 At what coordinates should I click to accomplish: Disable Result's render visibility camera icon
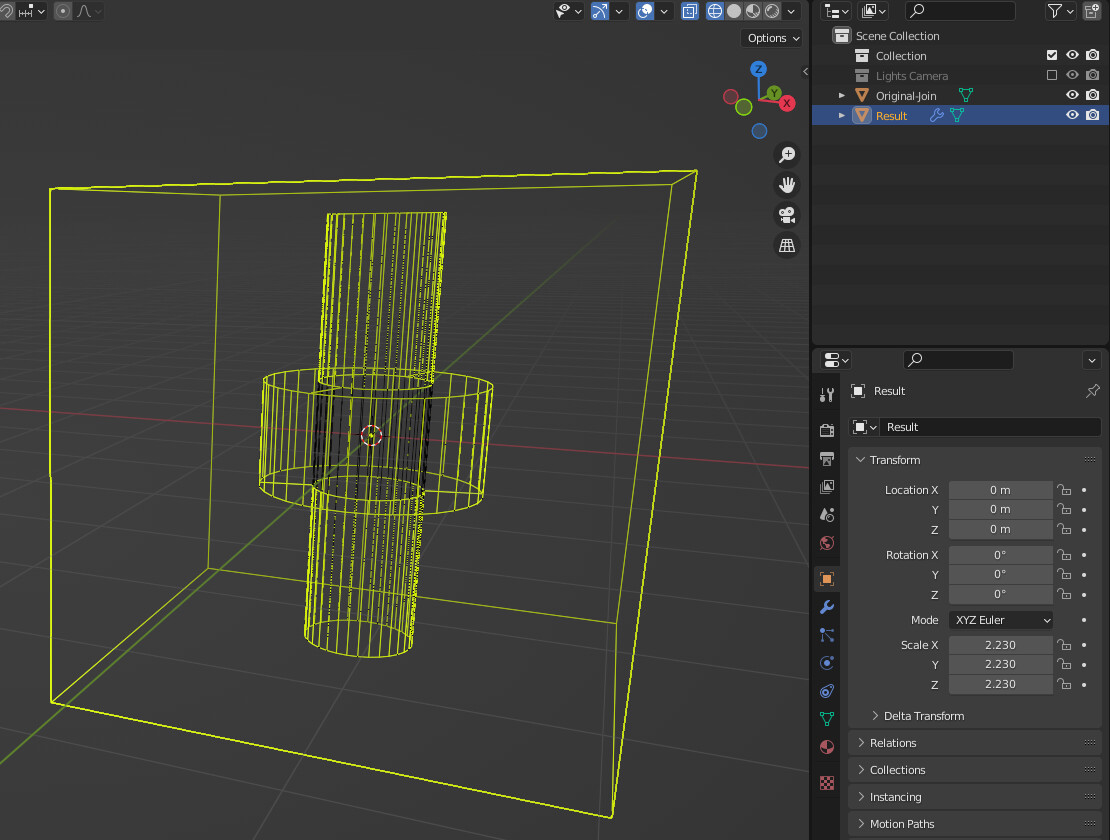[x=1092, y=115]
